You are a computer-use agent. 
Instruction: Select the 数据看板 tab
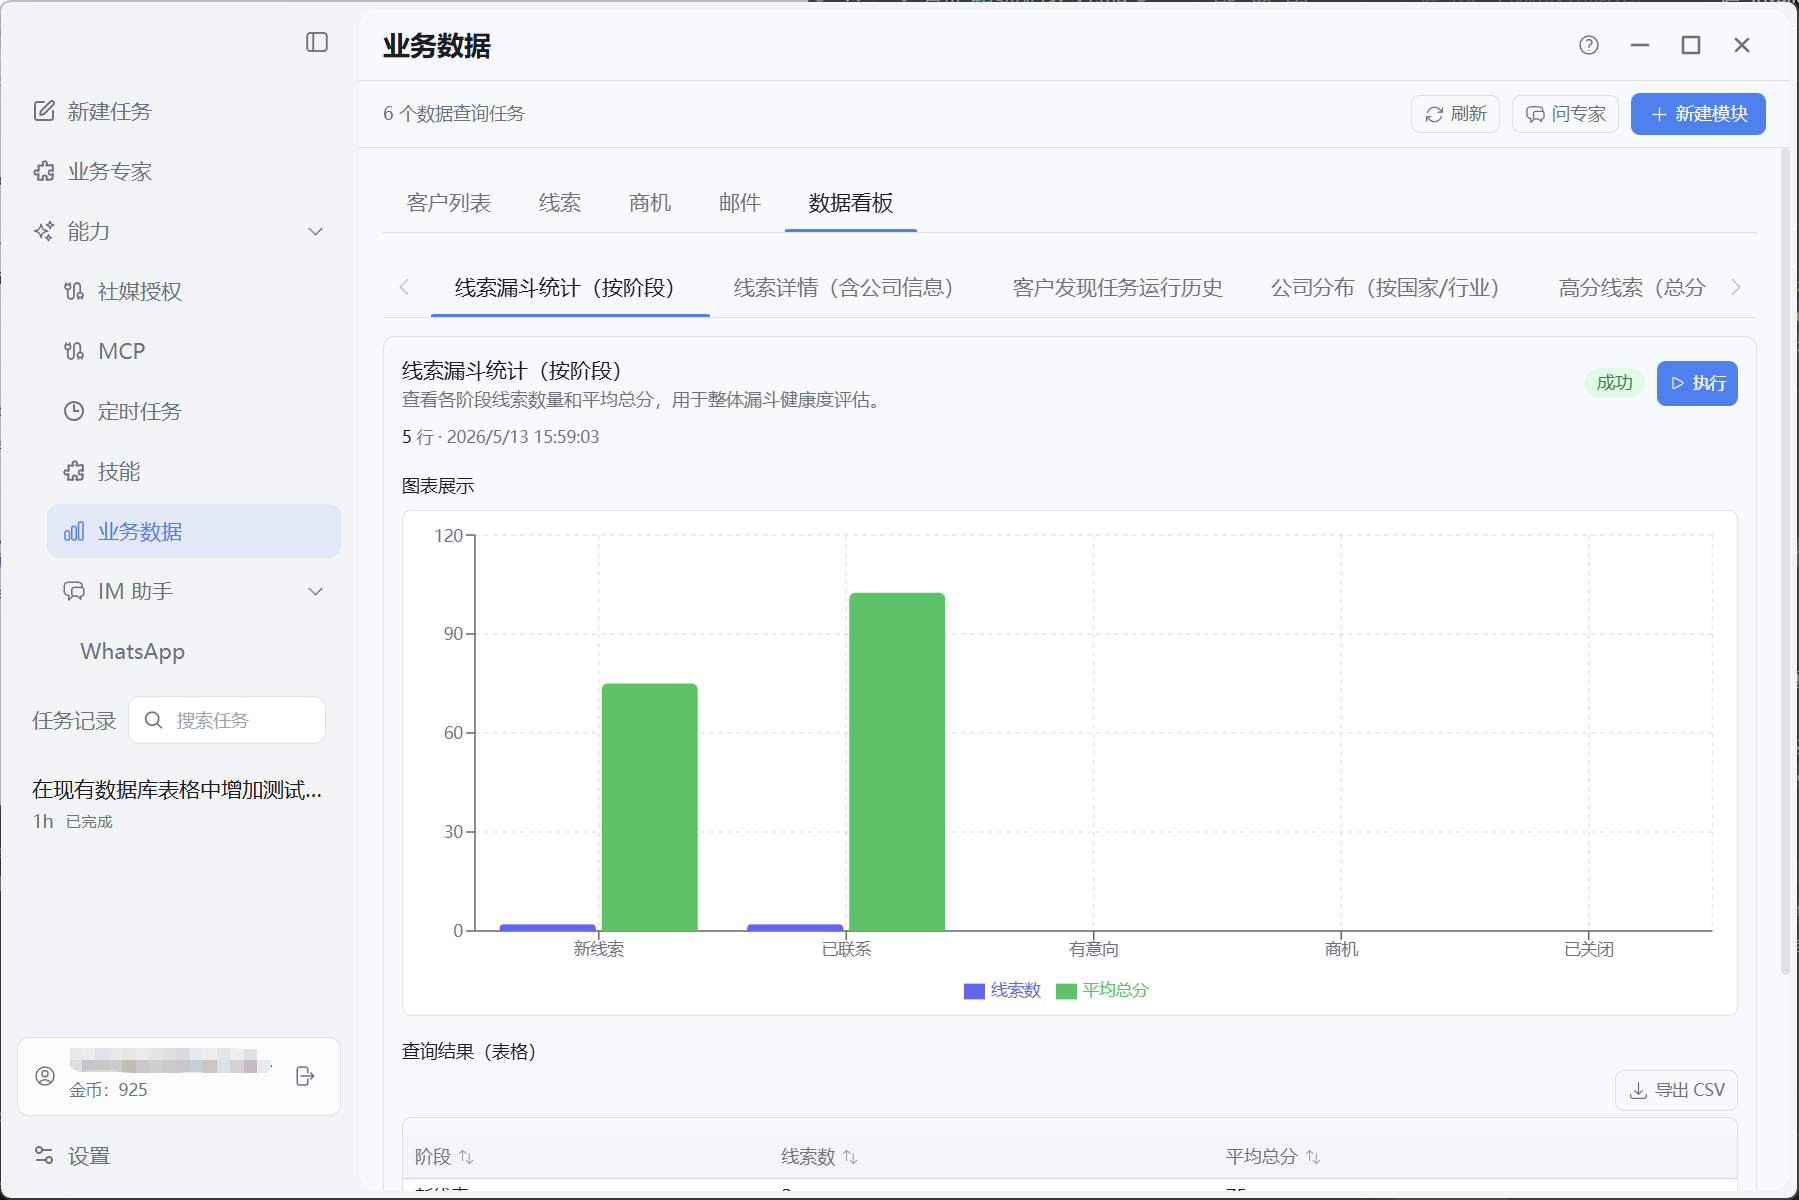click(851, 203)
